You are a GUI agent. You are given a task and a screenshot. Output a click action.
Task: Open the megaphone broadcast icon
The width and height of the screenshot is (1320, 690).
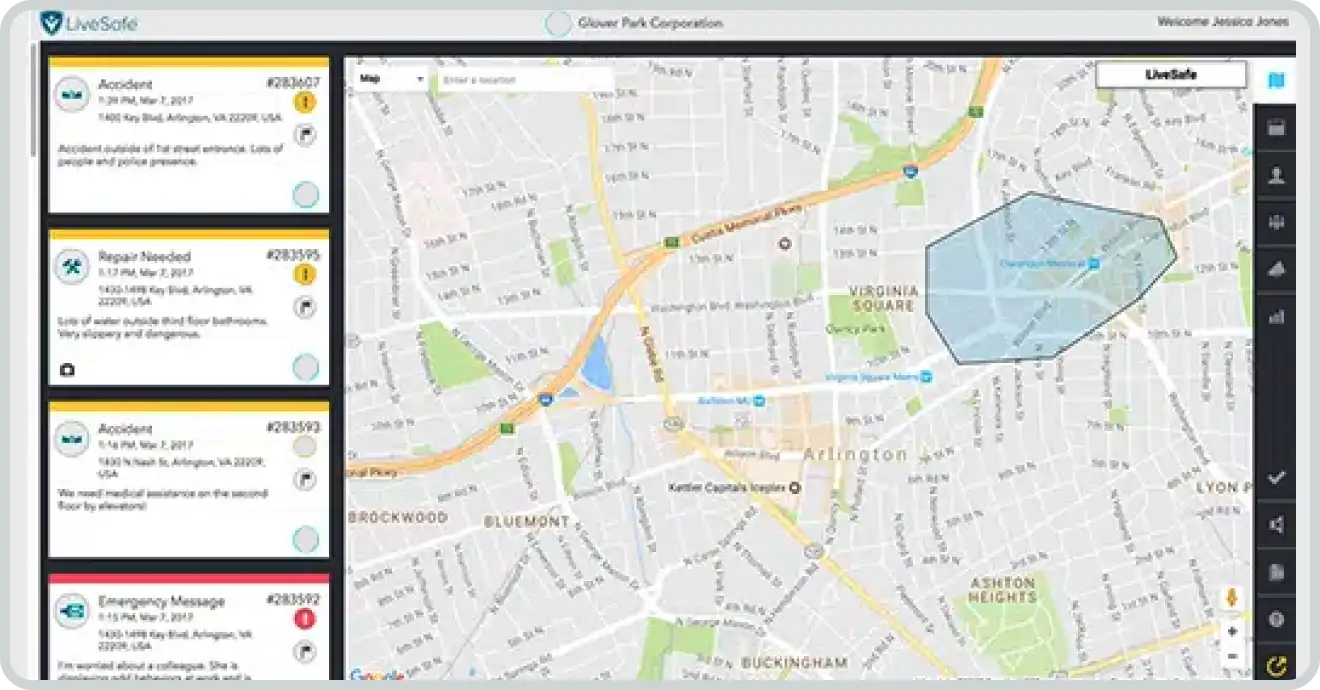(x=1275, y=526)
